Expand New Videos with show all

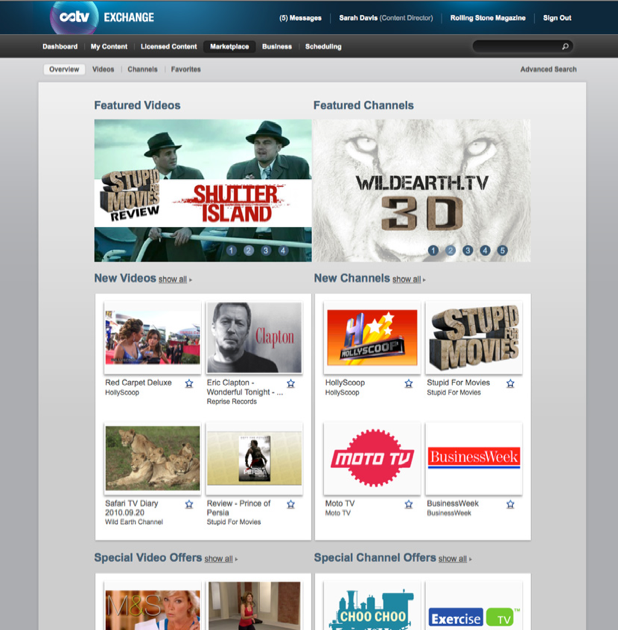click(174, 280)
